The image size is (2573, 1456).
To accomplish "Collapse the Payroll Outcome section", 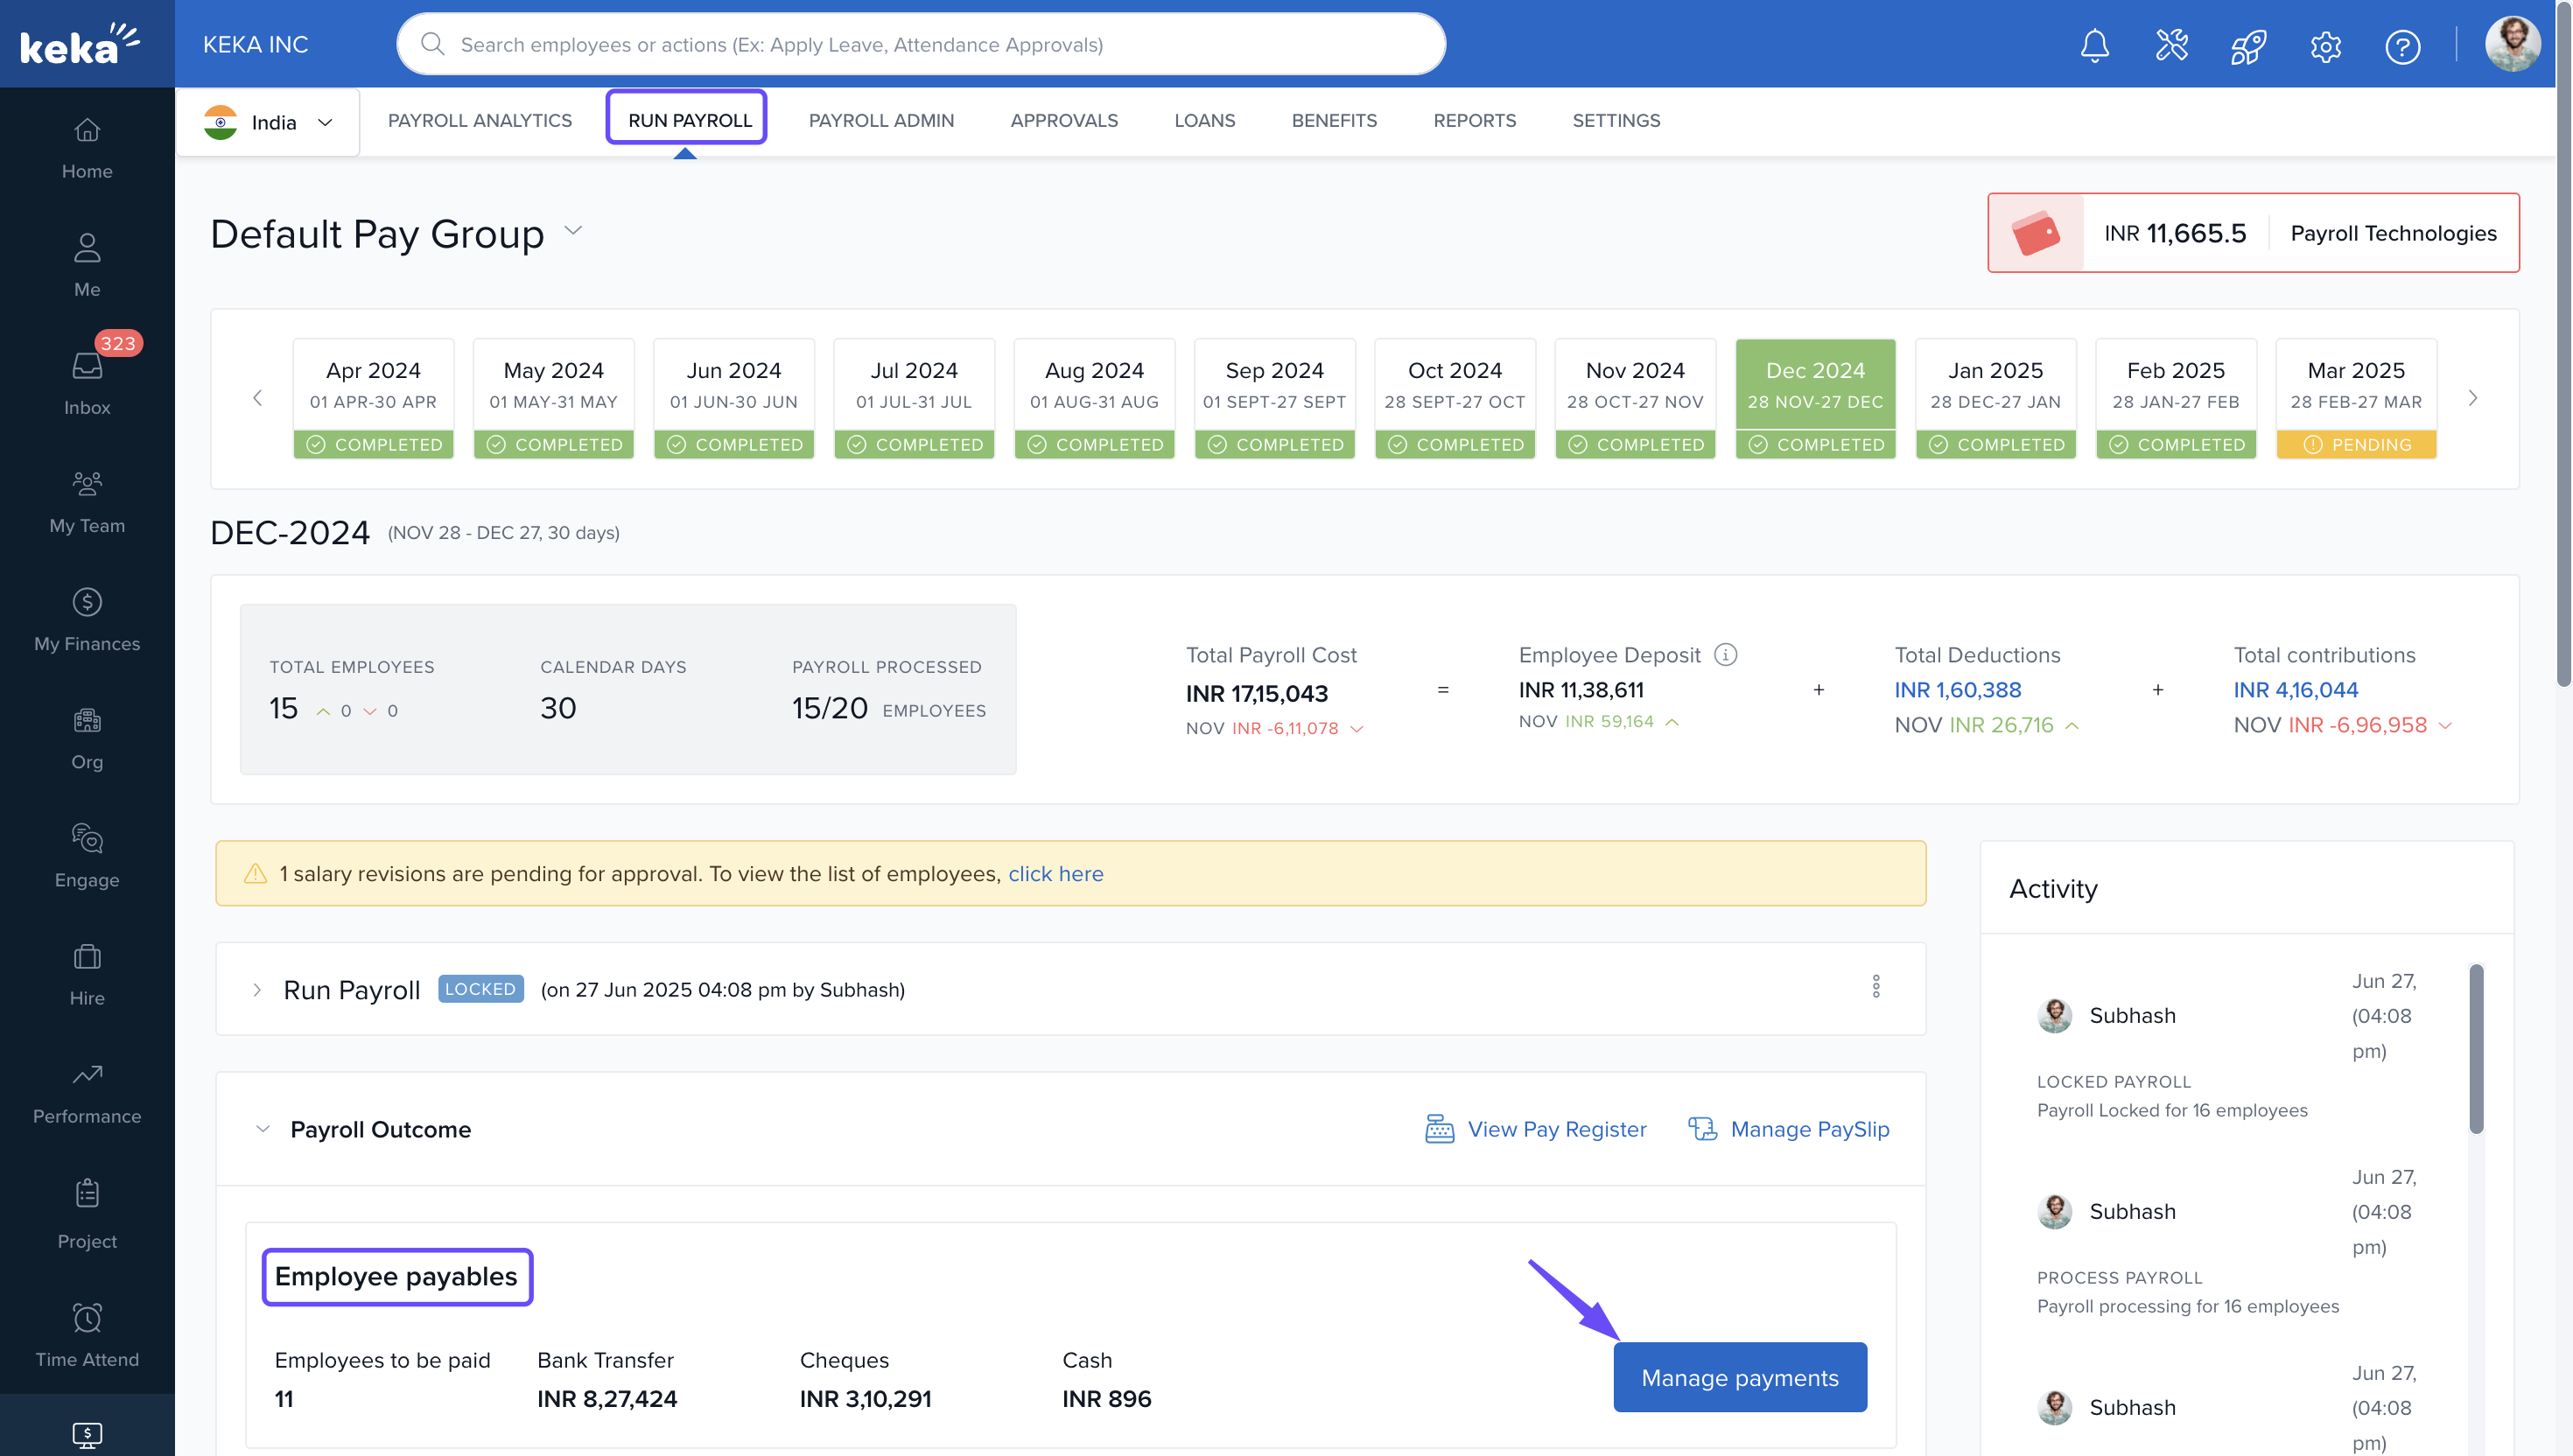I will pos(262,1128).
